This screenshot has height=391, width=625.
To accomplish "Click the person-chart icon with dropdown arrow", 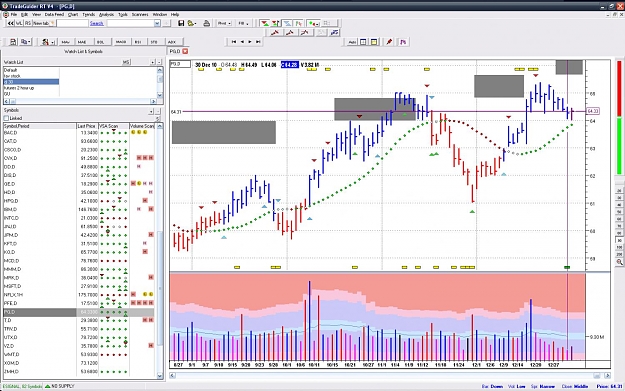I will coord(48,42).
